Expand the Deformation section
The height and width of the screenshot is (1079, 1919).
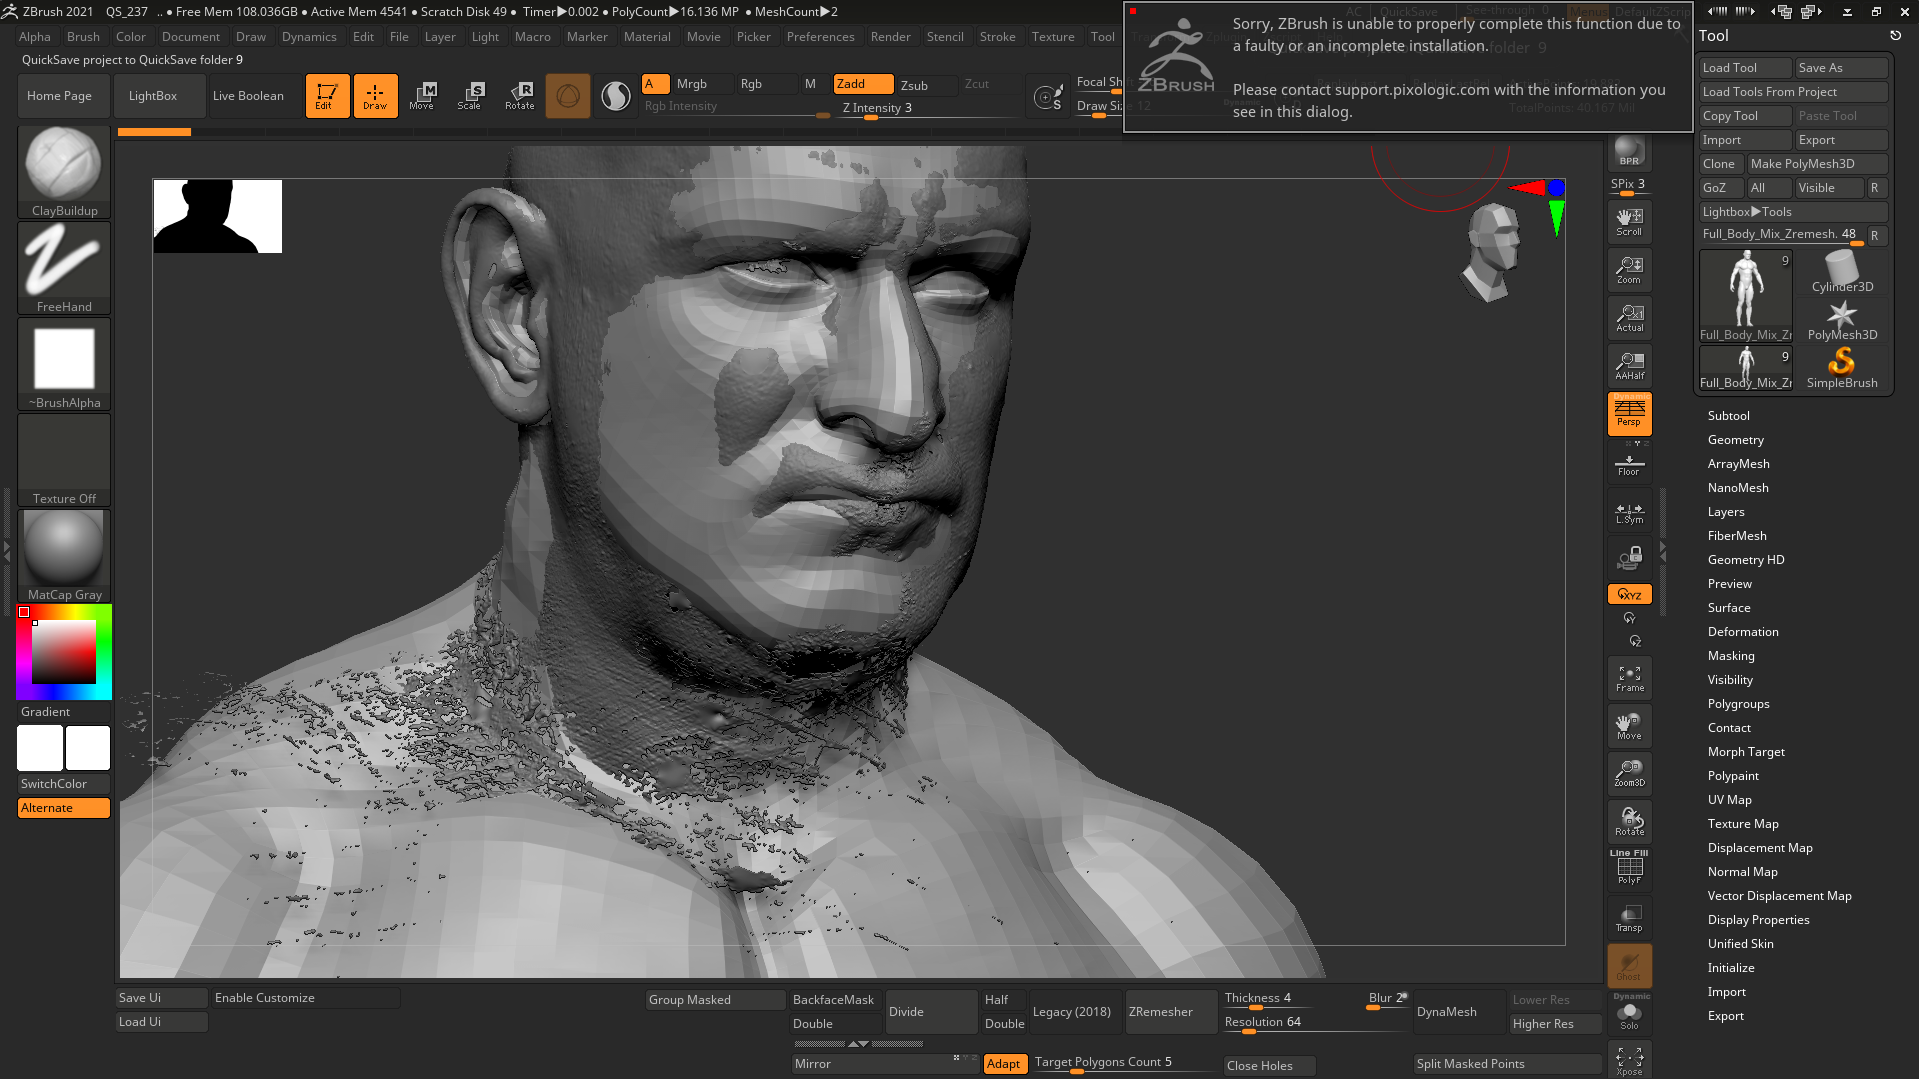[x=1742, y=632]
